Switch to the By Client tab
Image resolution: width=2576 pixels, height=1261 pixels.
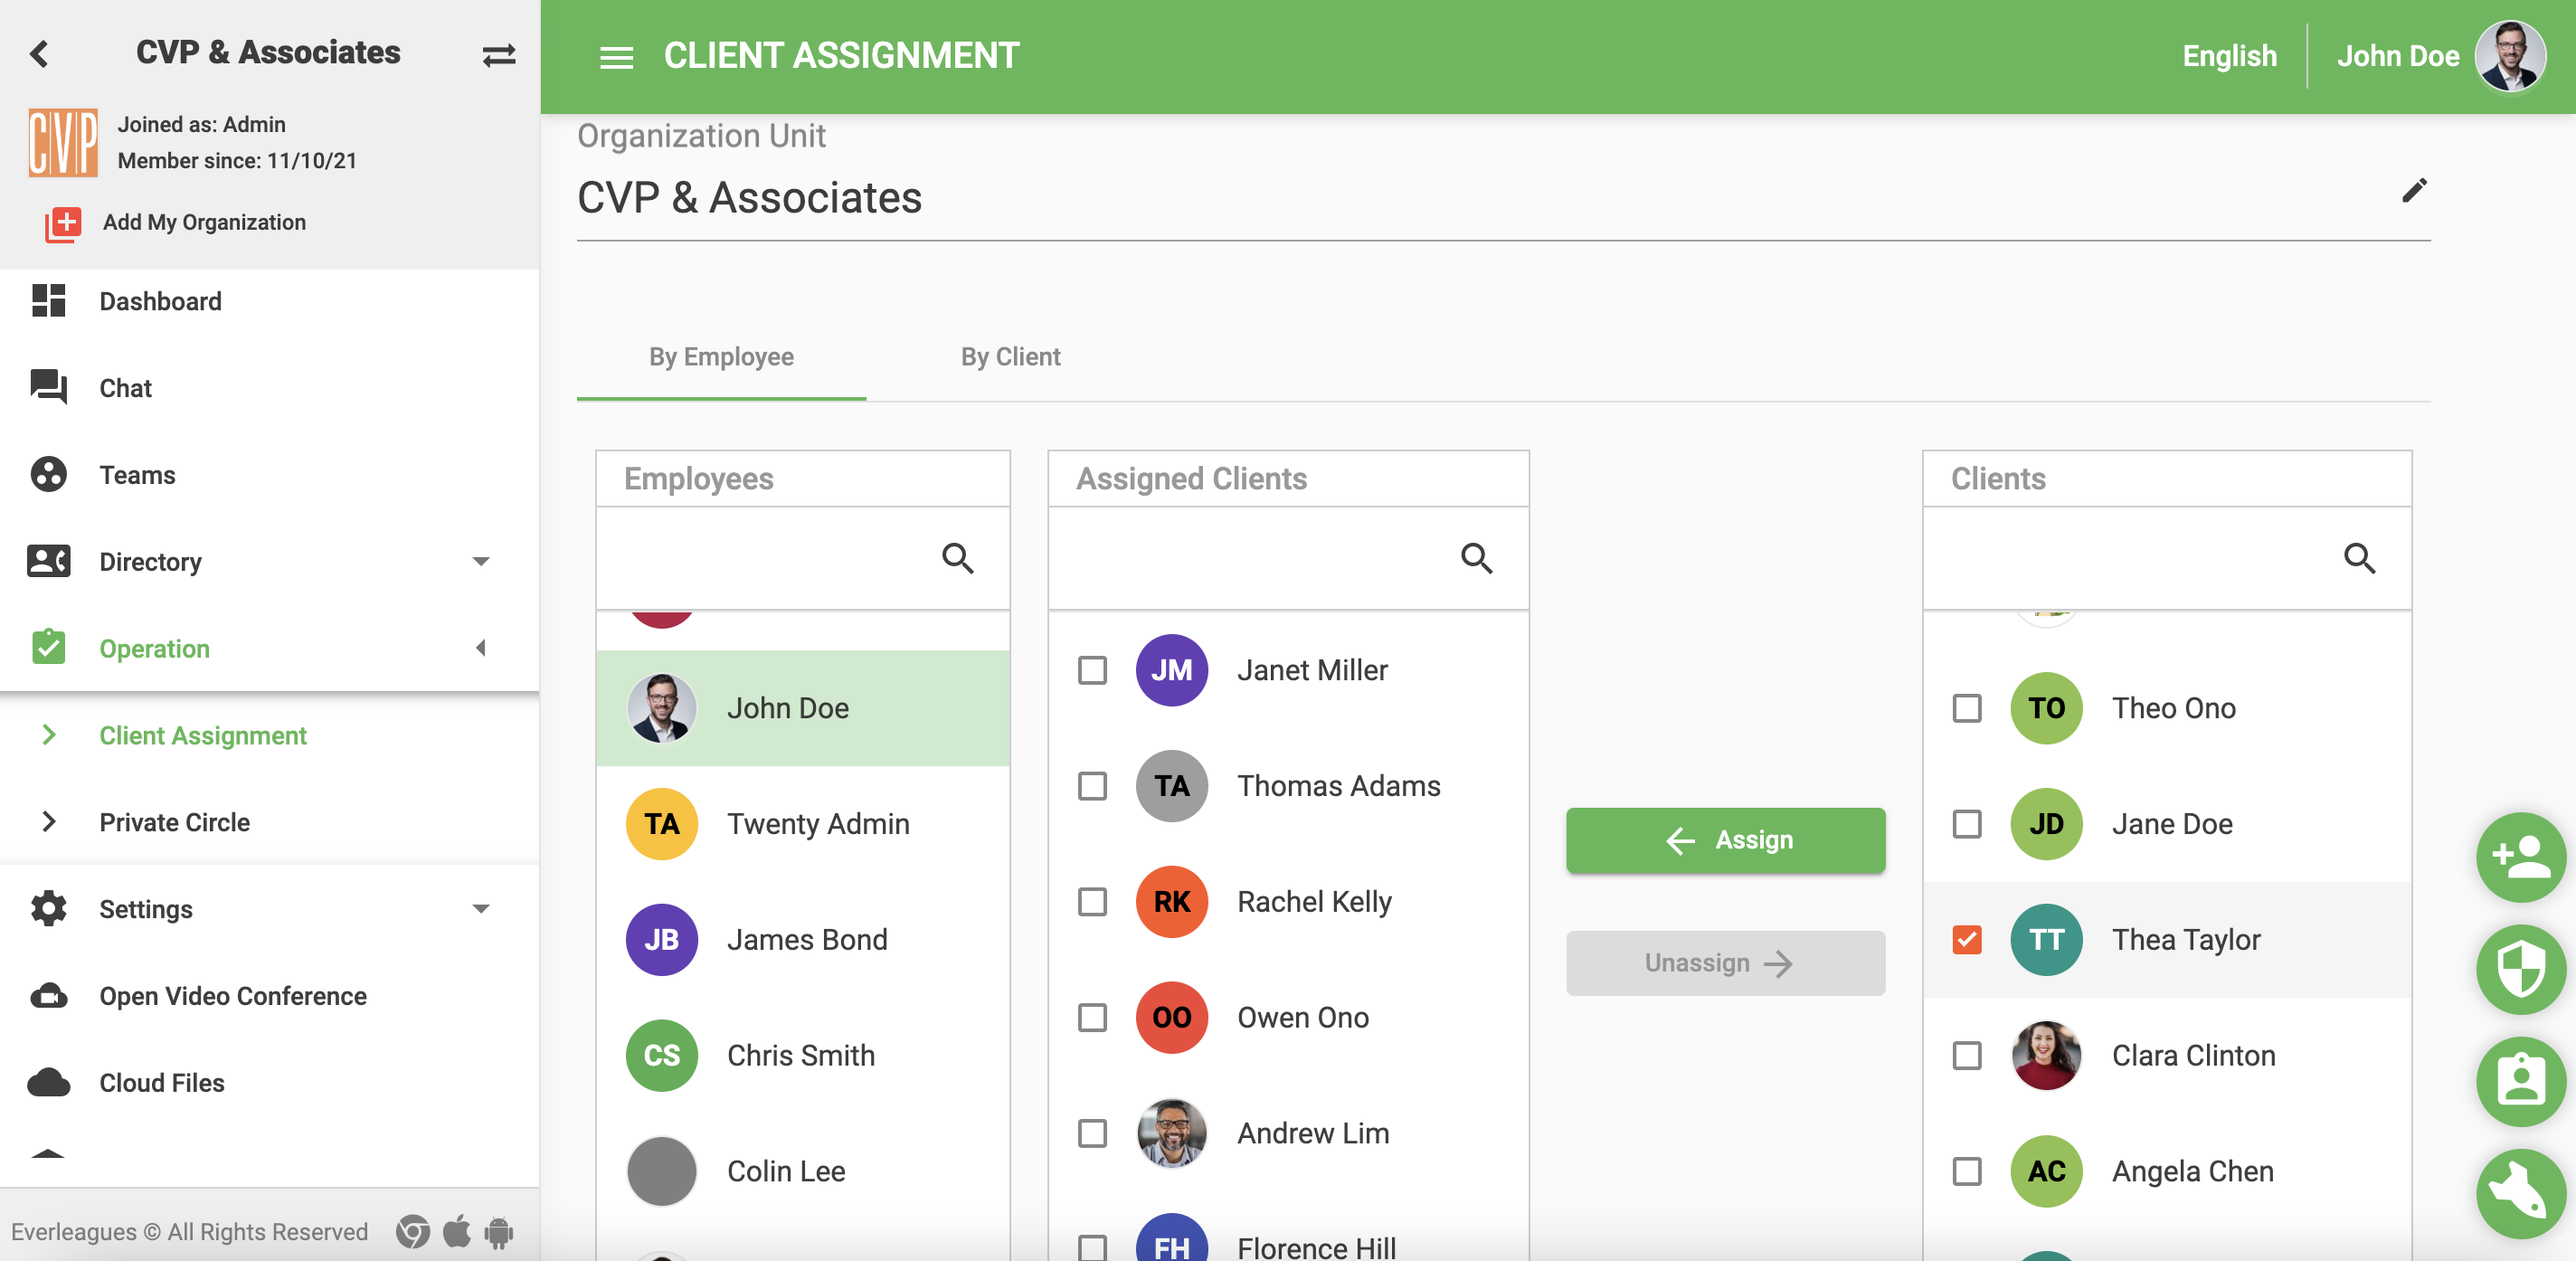(x=1010, y=357)
